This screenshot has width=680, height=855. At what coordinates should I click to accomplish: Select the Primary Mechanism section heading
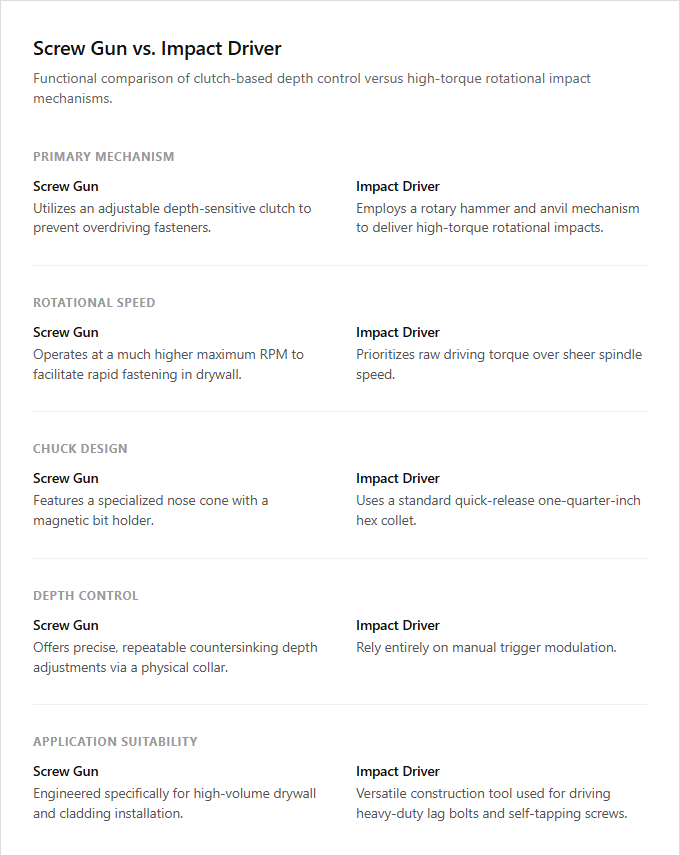[104, 156]
